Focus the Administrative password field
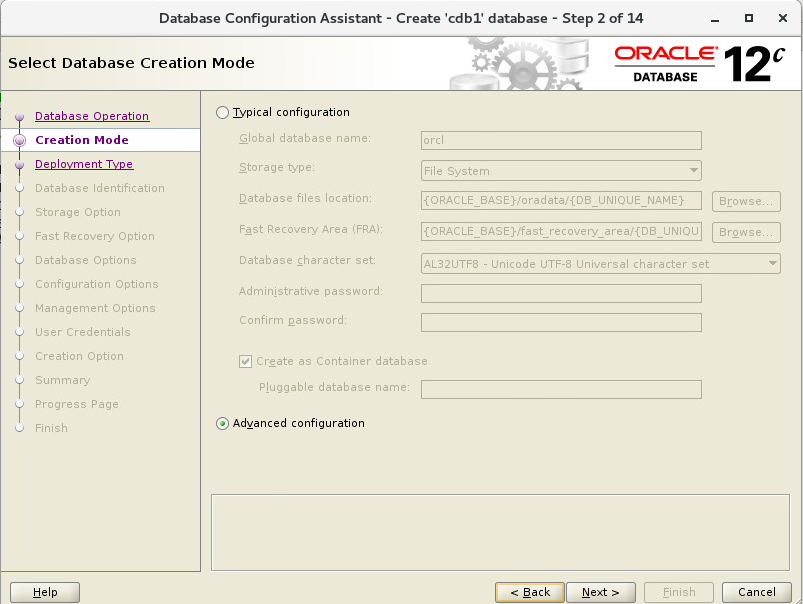 [x=561, y=294]
